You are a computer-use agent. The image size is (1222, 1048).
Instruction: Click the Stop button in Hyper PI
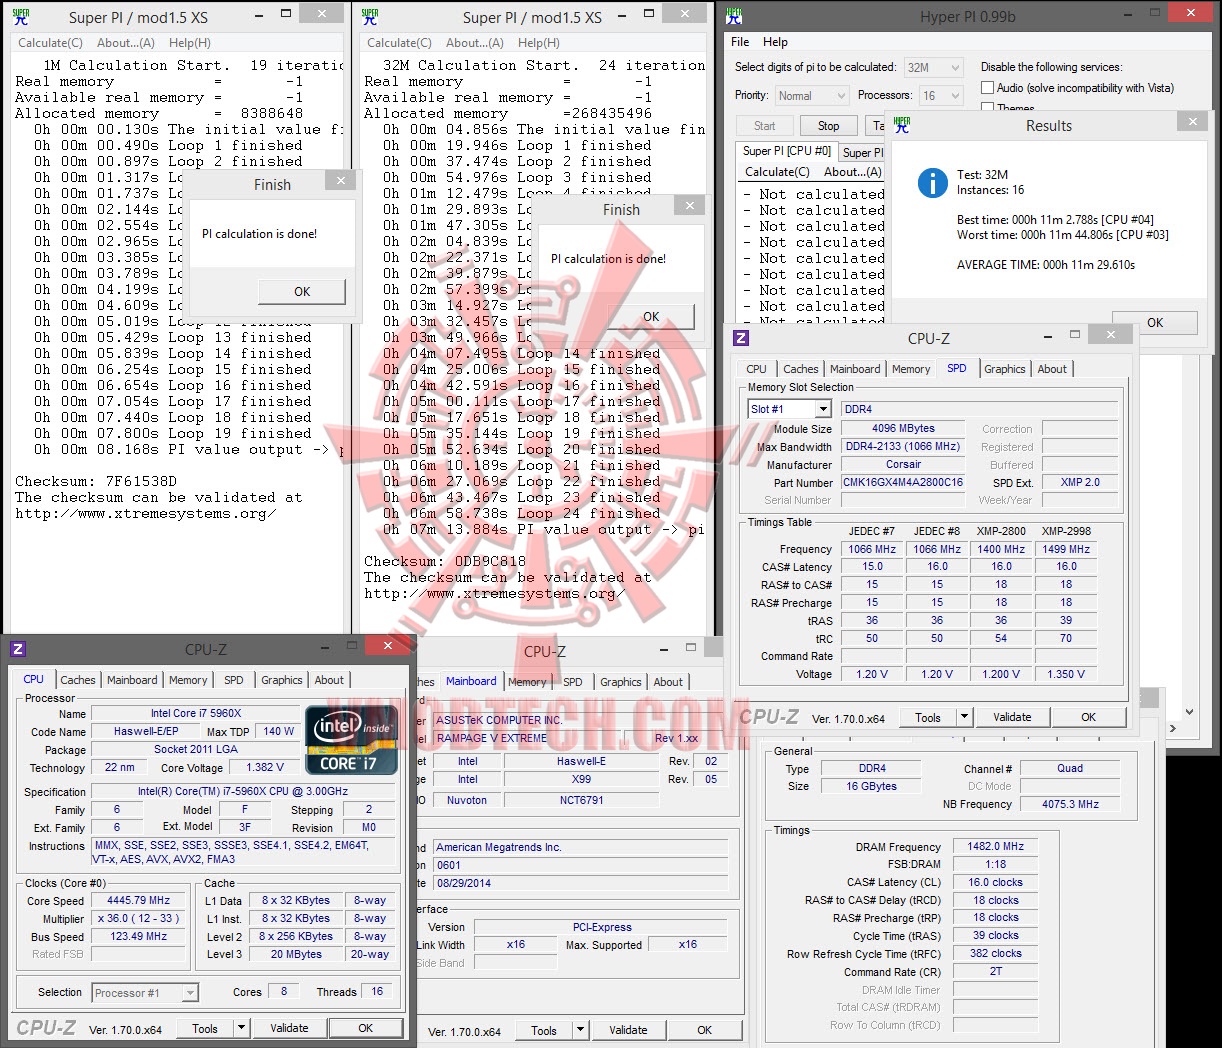tap(828, 126)
